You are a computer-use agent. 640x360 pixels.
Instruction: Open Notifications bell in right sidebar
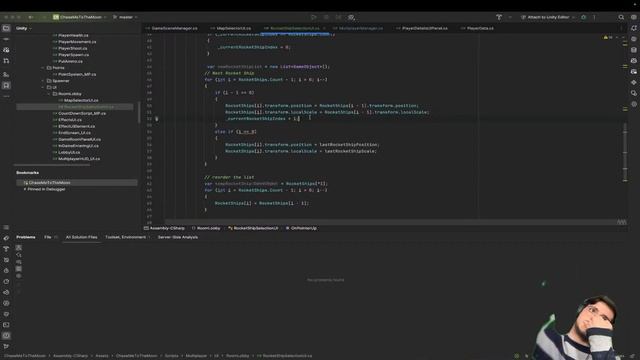pyautogui.click(x=633, y=28)
